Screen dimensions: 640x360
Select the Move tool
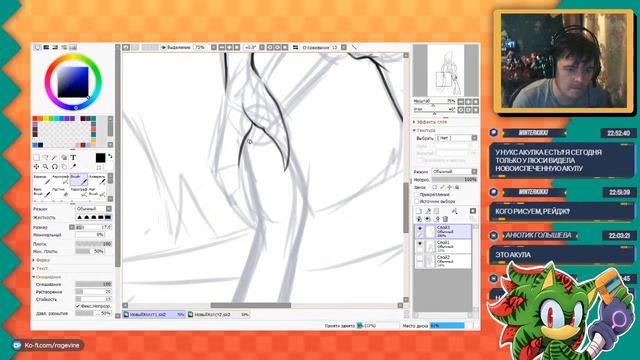coord(37,167)
